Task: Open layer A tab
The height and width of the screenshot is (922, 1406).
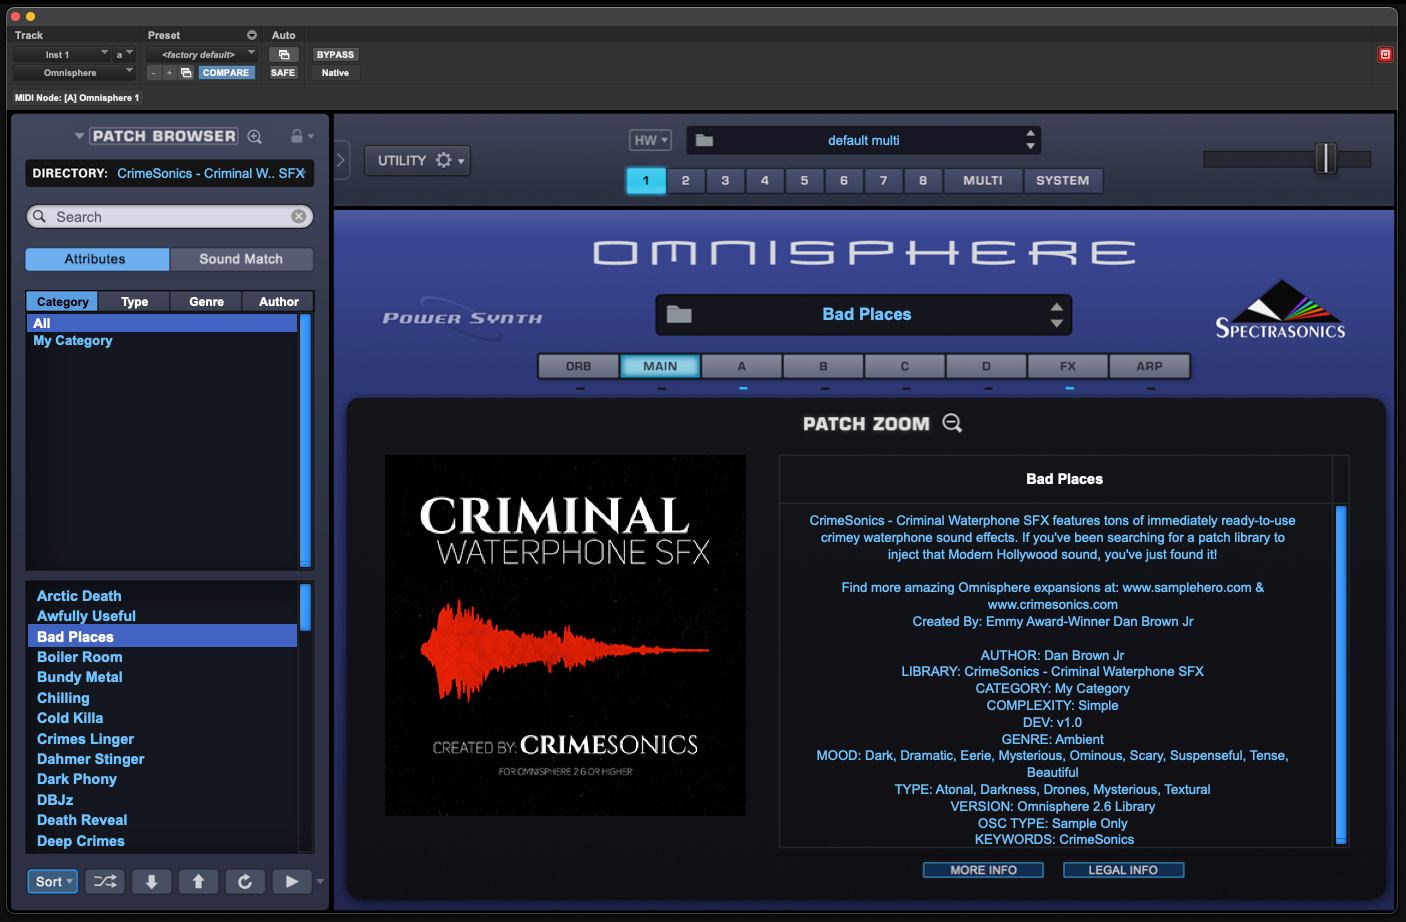Action: (742, 366)
